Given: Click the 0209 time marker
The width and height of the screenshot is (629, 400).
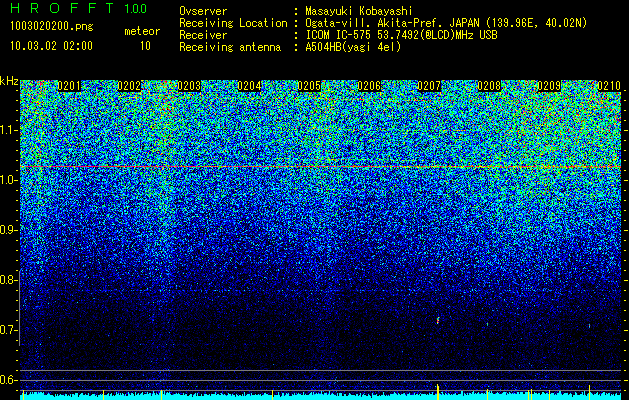Looking at the screenshot, I should 549,86.
